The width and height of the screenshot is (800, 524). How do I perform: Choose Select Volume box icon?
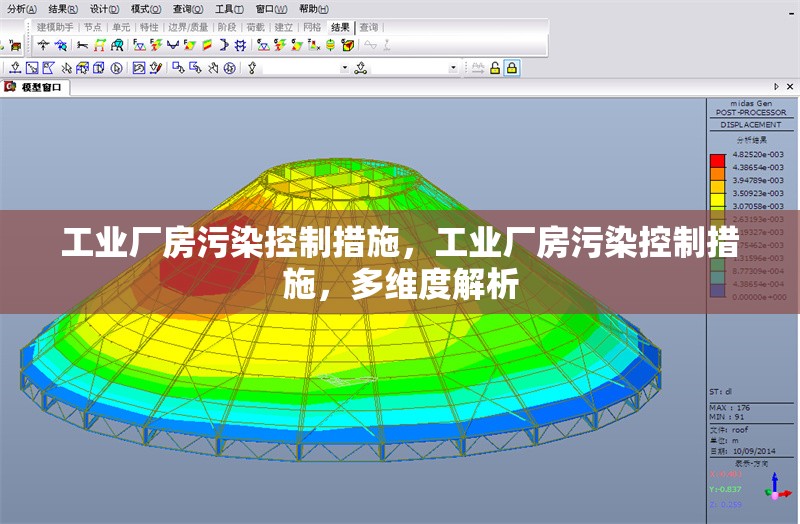tap(99, 68)
